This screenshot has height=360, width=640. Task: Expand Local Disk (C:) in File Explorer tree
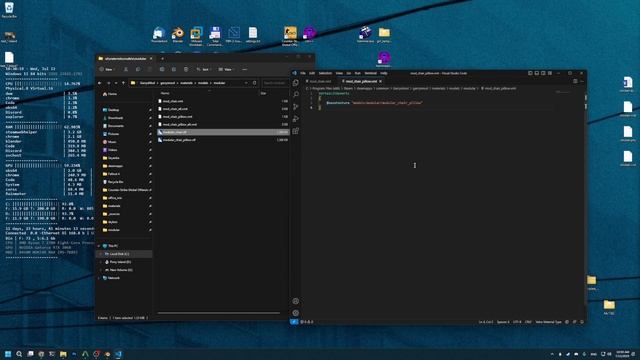click(x=101, y=254)
